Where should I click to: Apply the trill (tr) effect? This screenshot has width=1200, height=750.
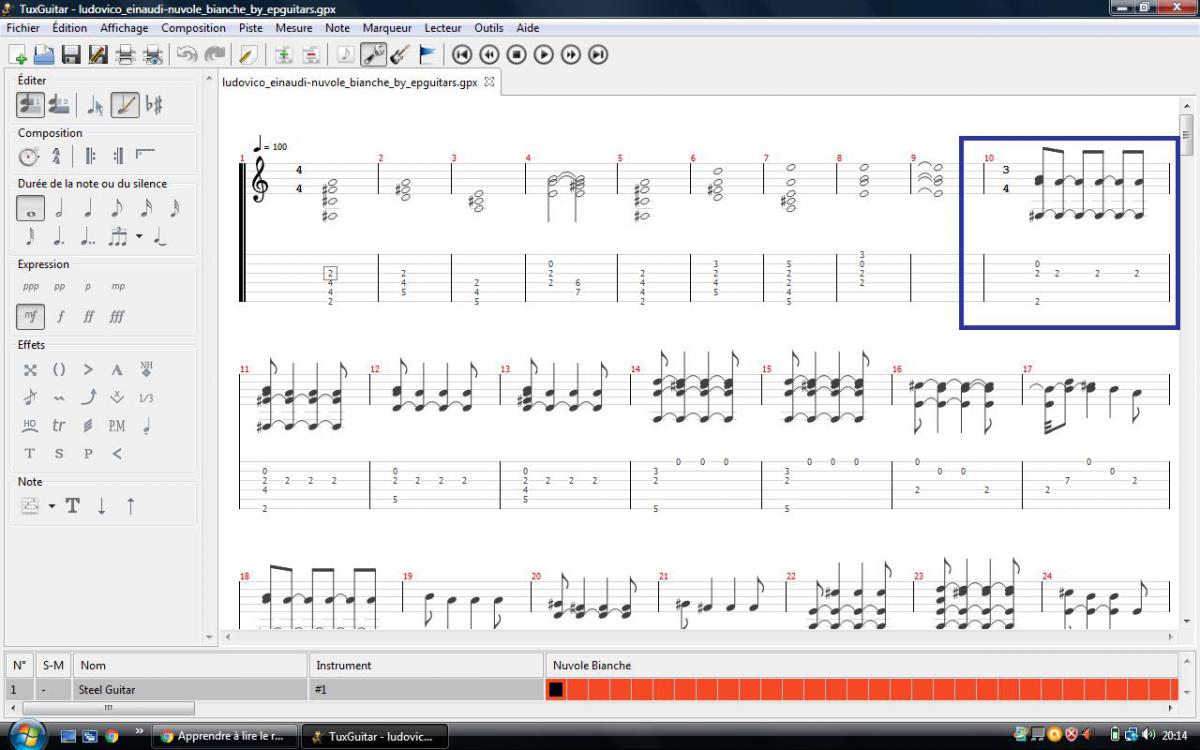click(x=59, y=425)
